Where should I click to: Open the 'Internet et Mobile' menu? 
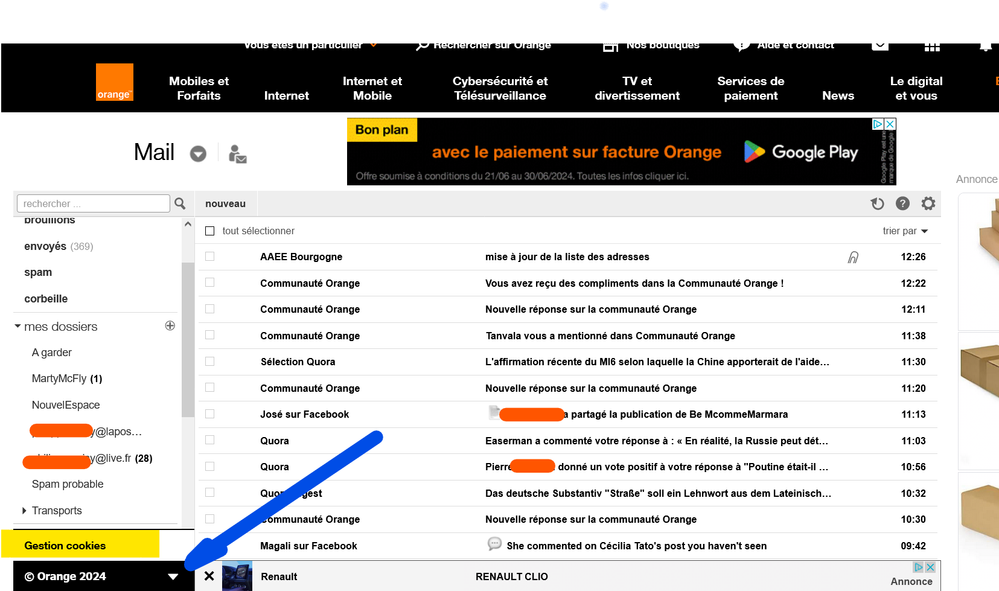pyautogui.click(x=372, y=89)
